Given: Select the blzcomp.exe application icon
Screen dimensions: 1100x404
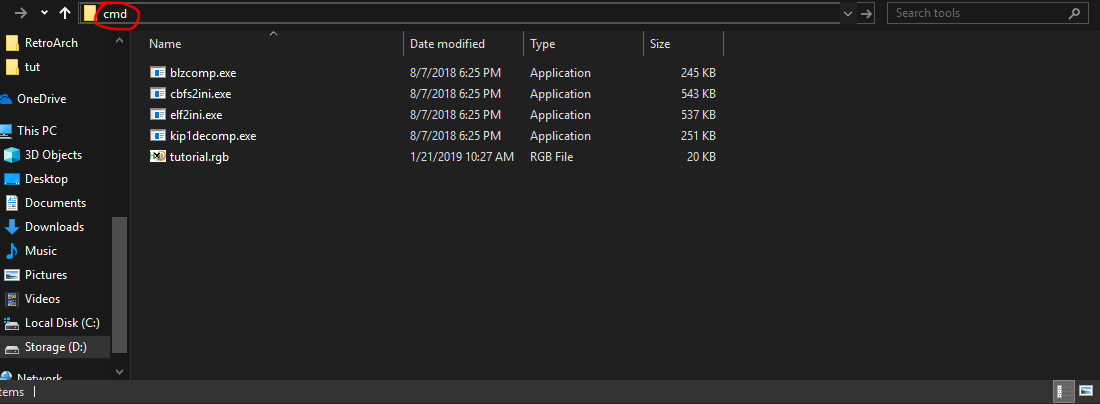Looking at the screenshot, I should click(157, 72).
